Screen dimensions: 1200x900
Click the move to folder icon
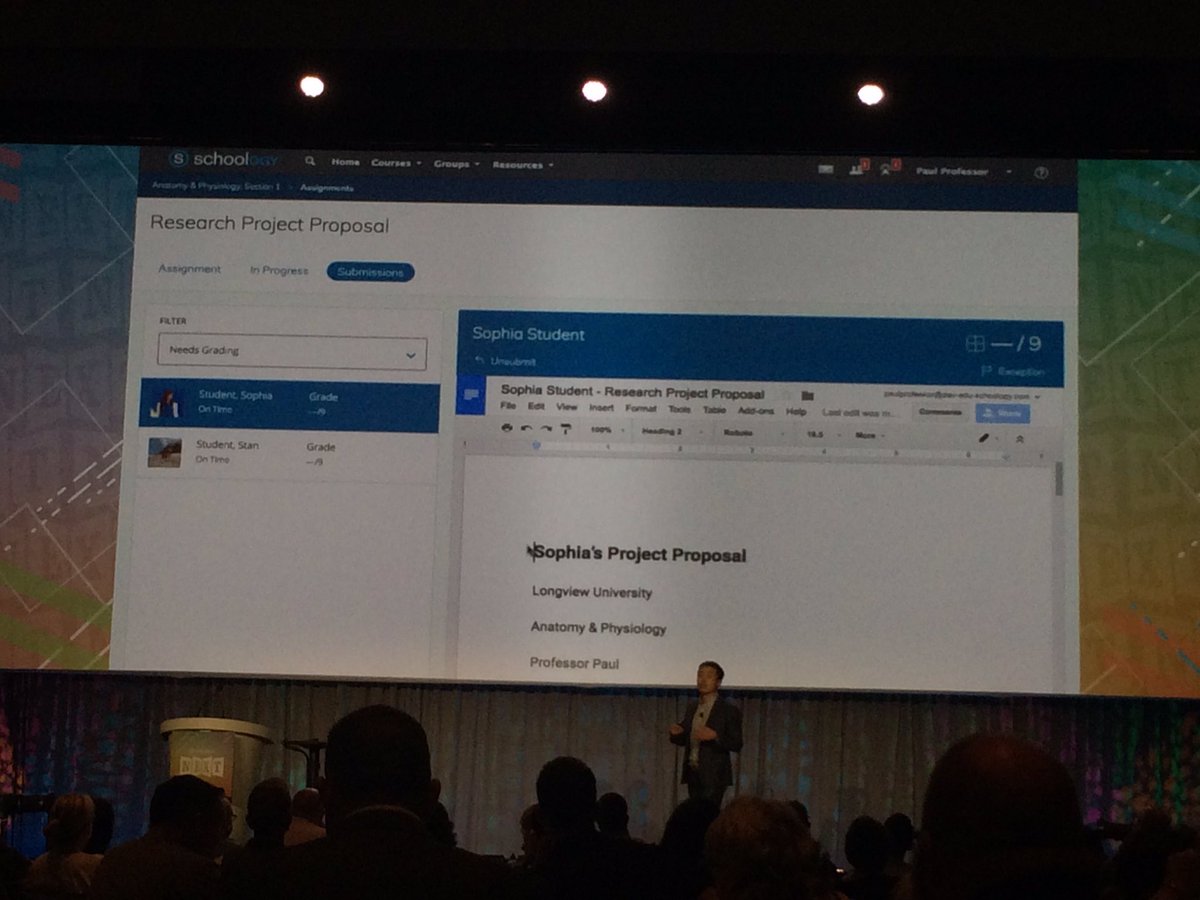807,395
